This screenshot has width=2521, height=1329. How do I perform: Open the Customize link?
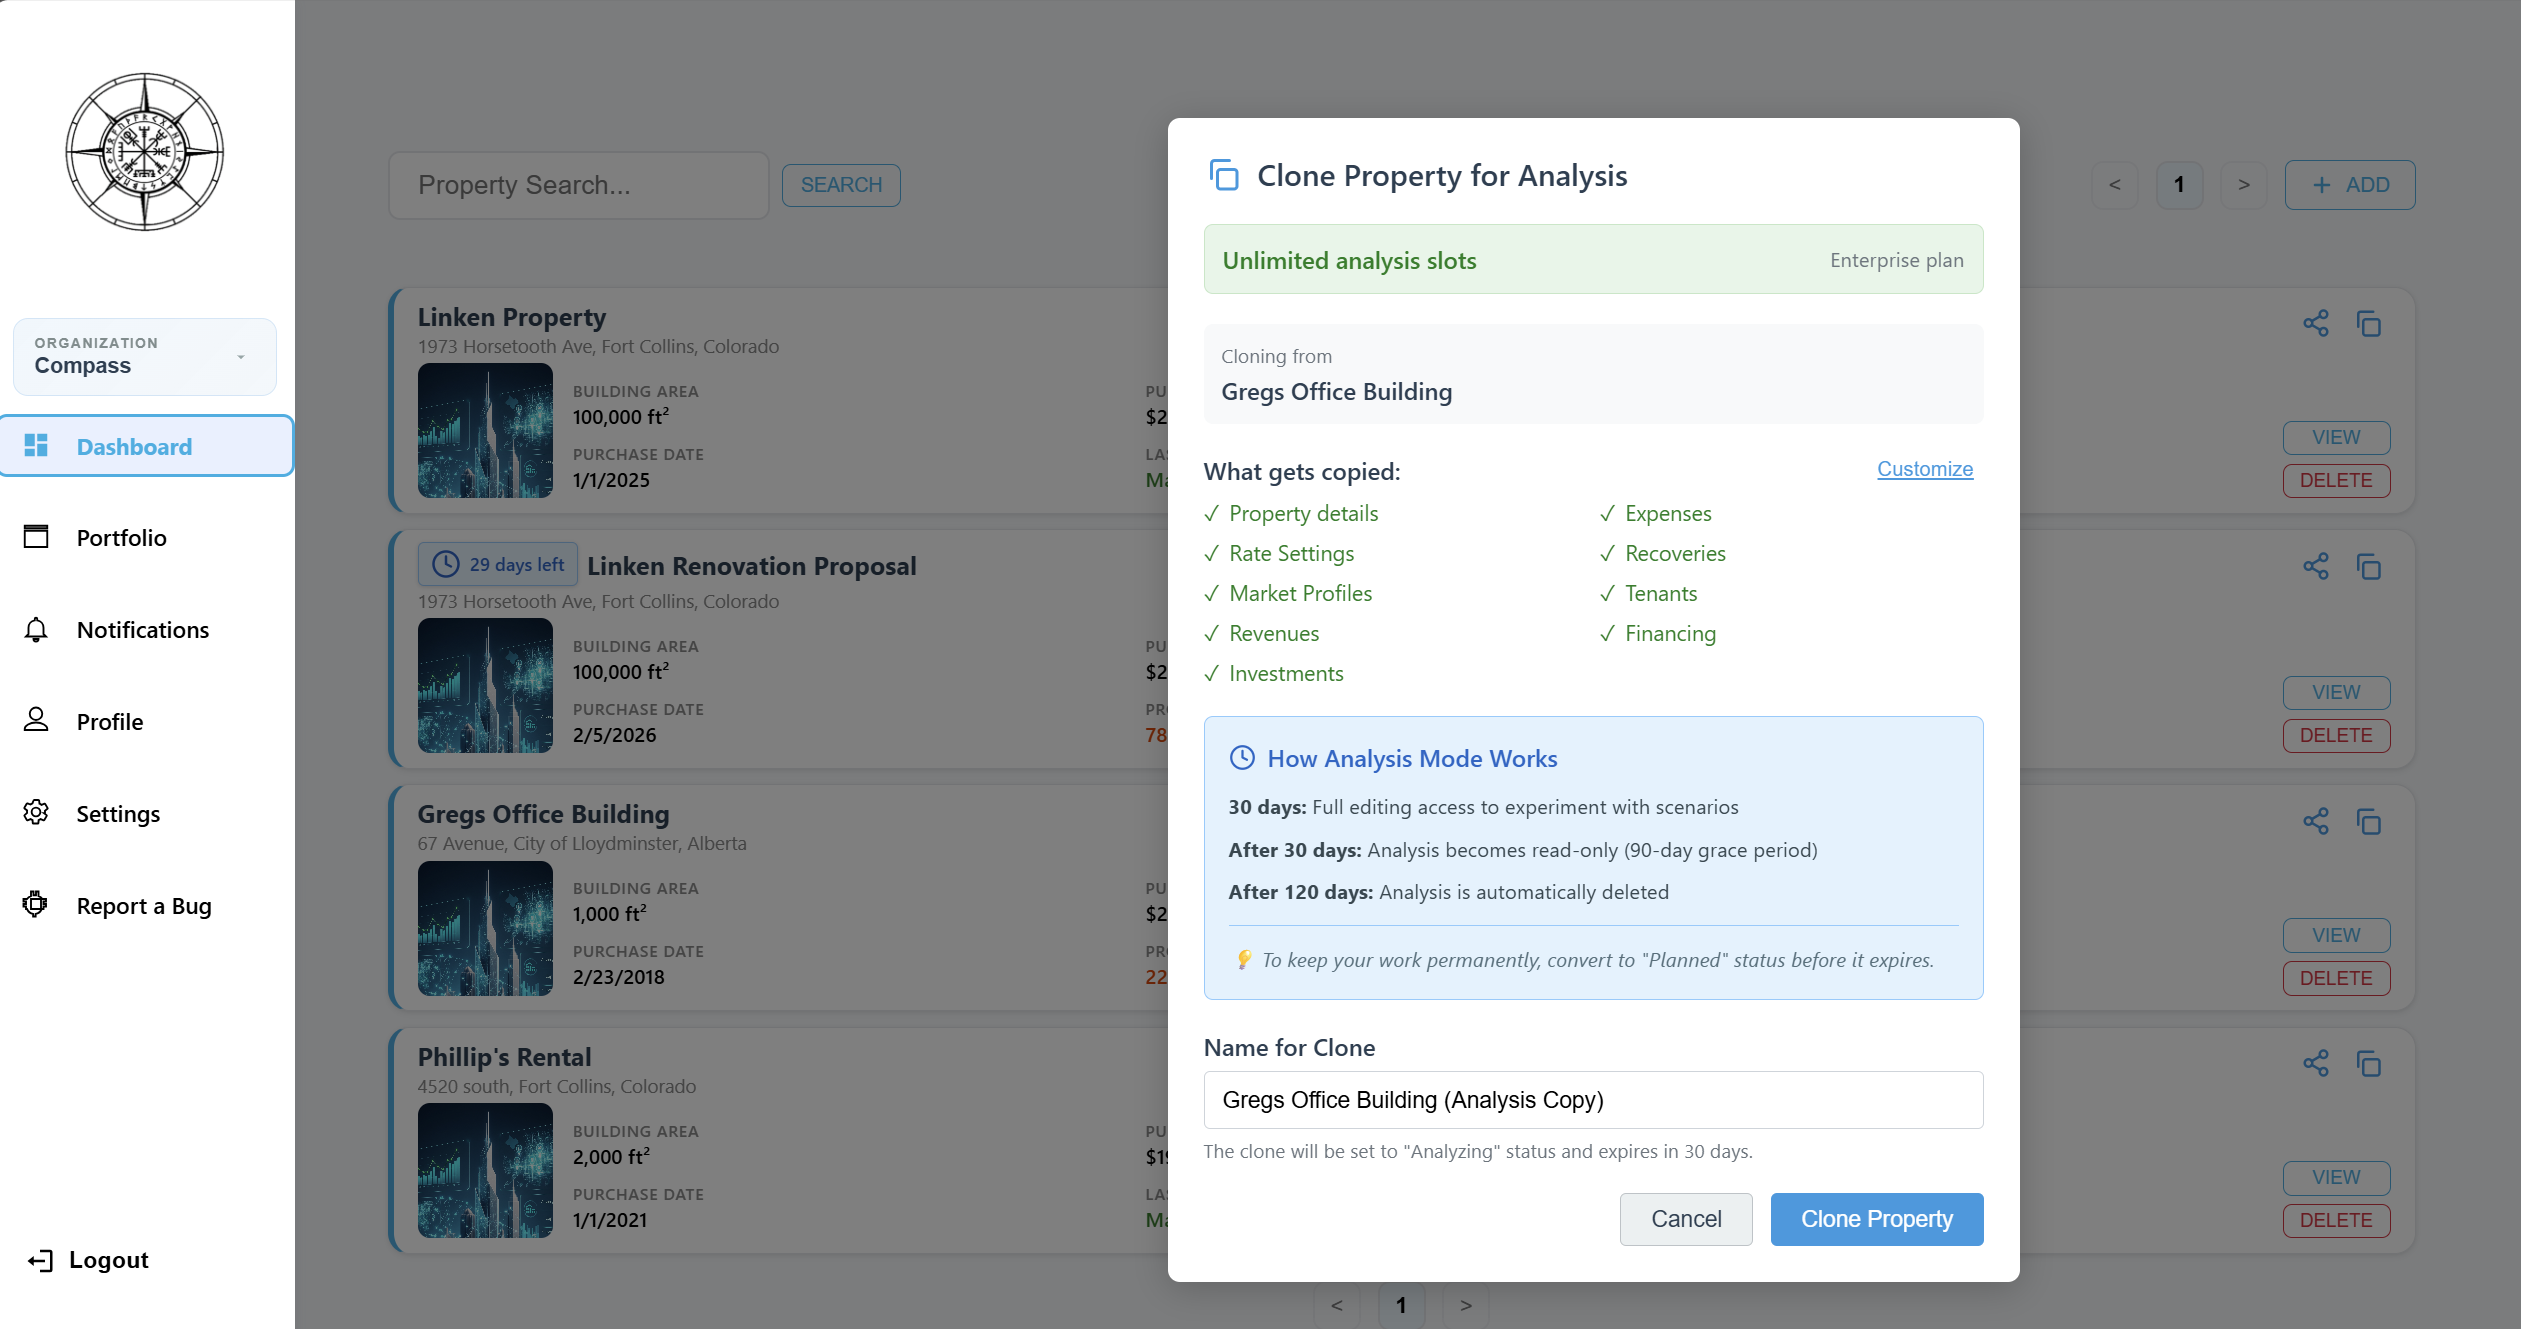[1925, 468]
